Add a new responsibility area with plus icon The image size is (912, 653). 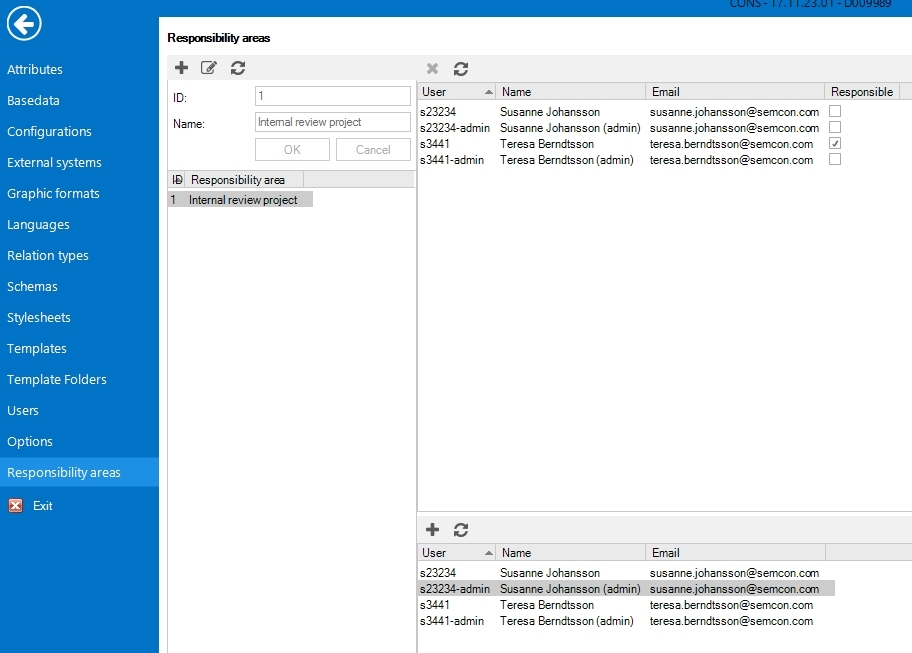point(181,68)
